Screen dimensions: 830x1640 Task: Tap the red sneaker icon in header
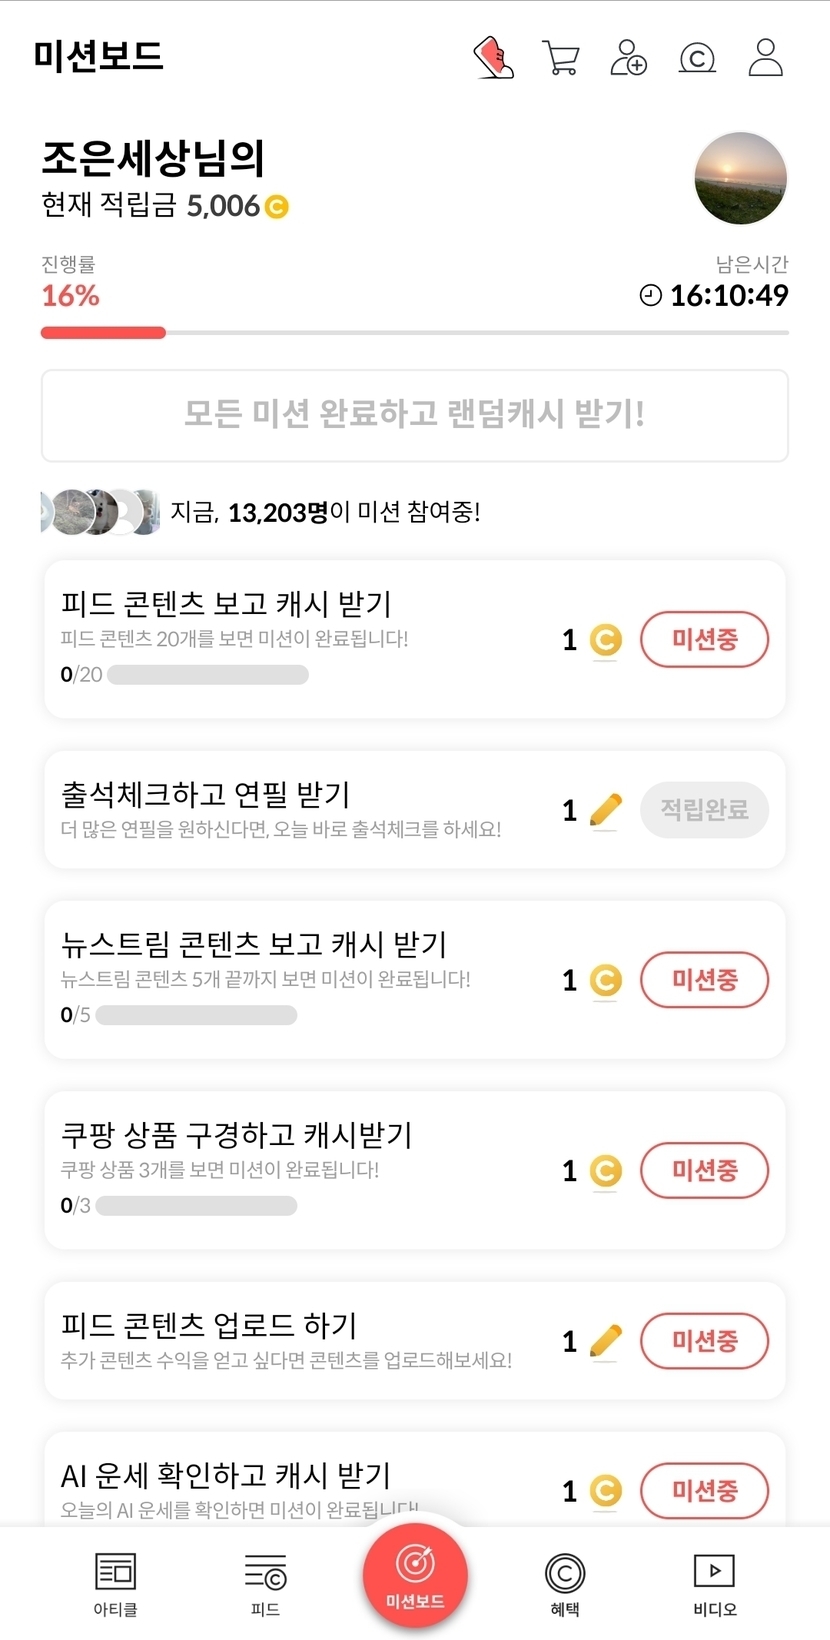(x=493, y=58)
